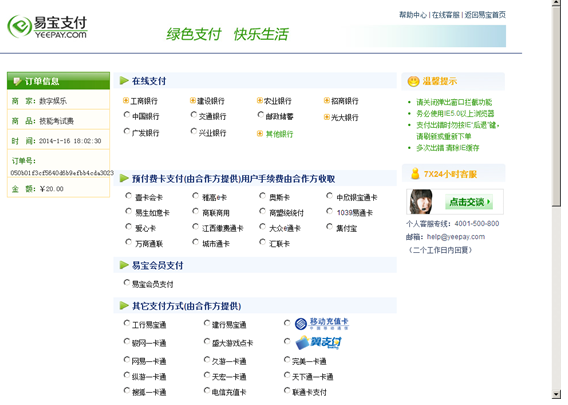Select the 盛大游戏点卡 radio button
The image size is (568, 405).
[207, 341]
